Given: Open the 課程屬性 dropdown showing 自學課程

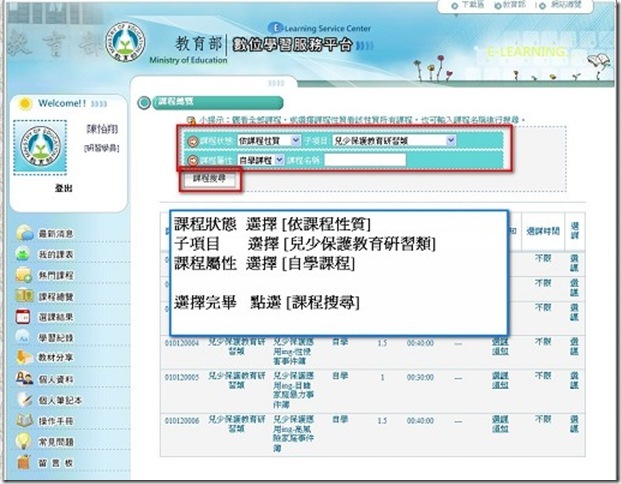Looking at the screenshot, I should click(x=261, y=160).
